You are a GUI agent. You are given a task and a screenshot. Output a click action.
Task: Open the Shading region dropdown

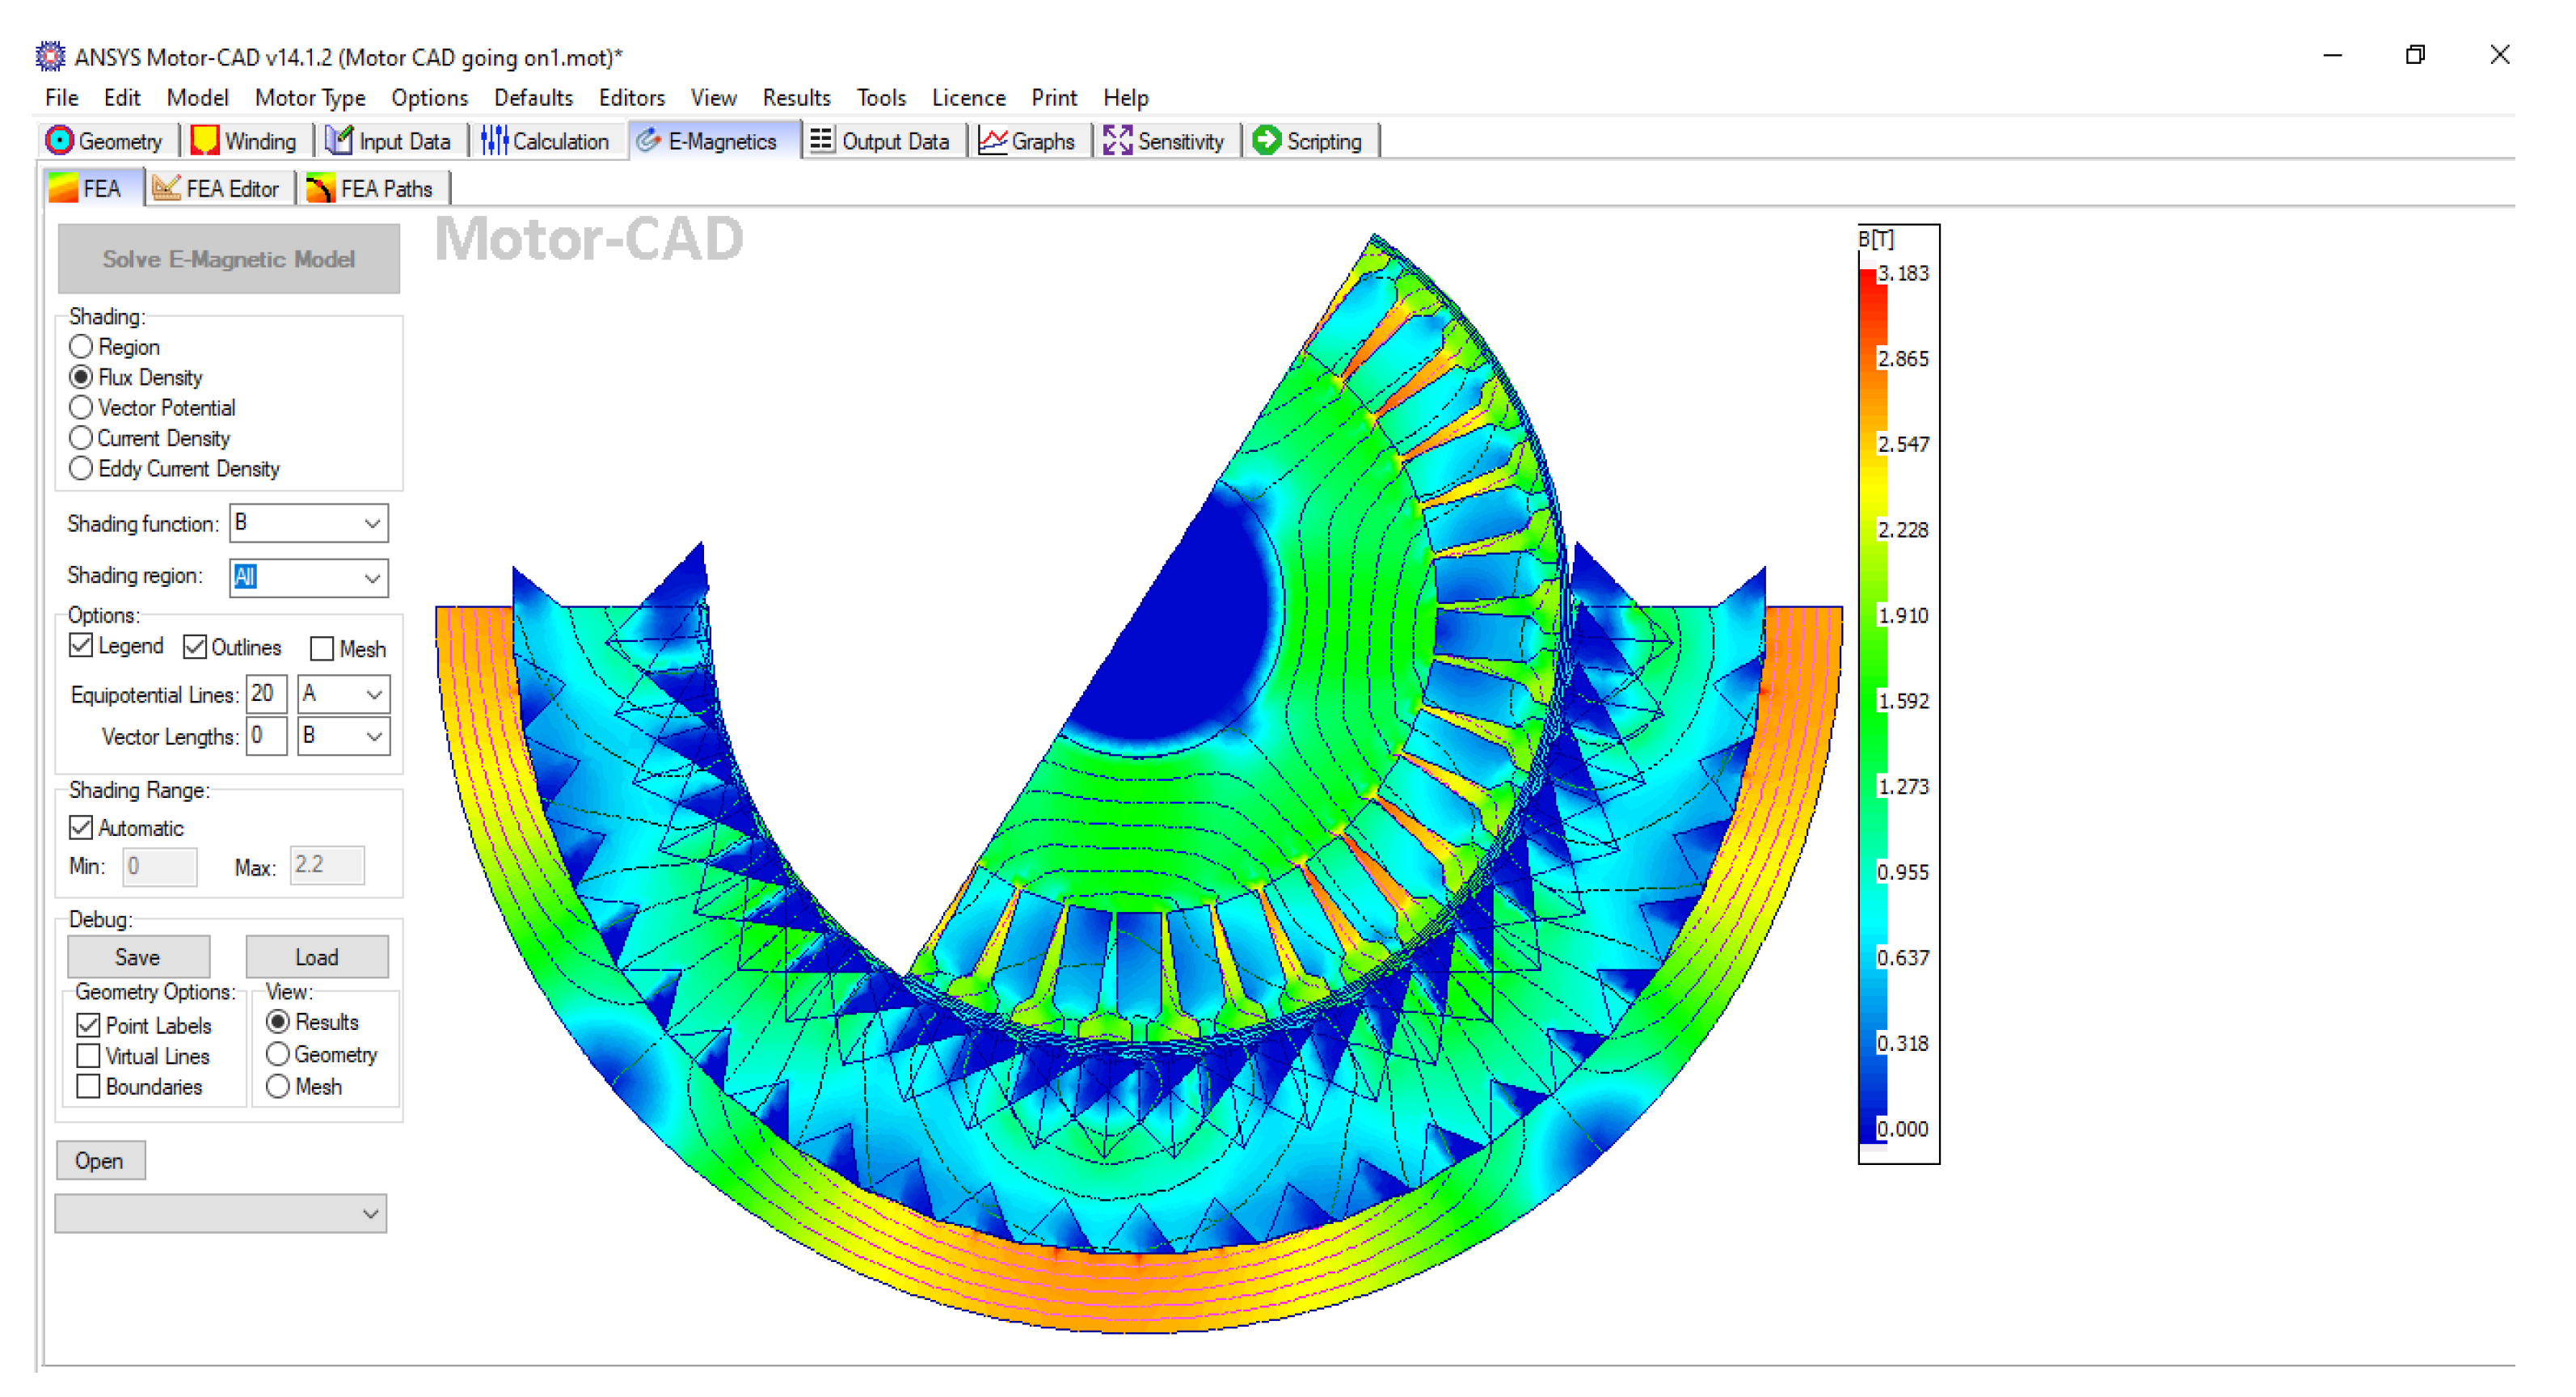[x=372, y=578]
